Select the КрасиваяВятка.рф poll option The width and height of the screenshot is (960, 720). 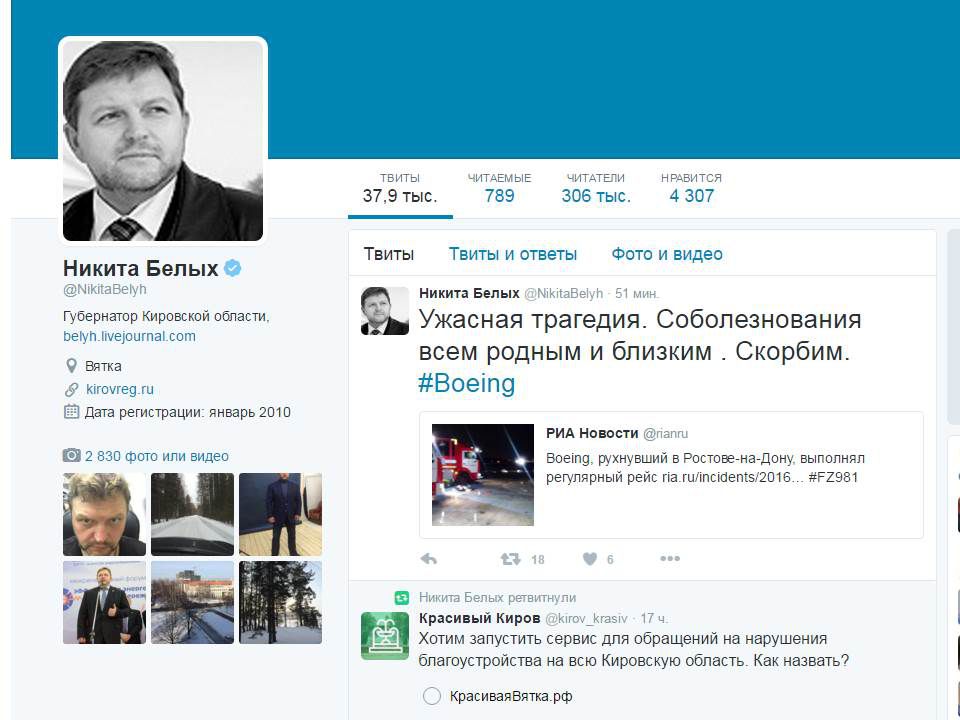(432, 696)
